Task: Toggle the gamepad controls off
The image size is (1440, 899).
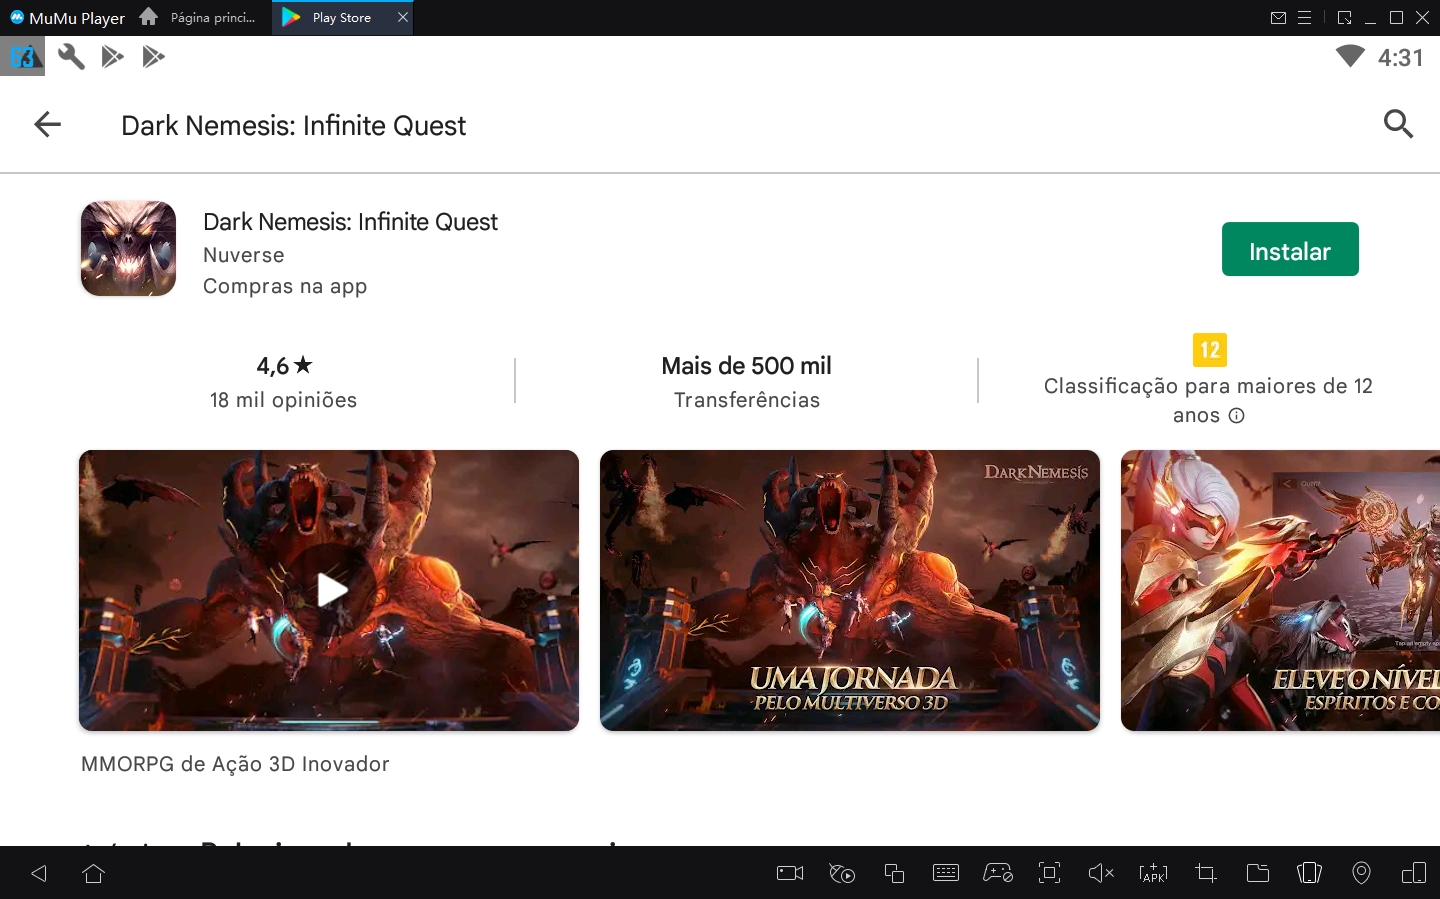Action: (x=997, y=872)
